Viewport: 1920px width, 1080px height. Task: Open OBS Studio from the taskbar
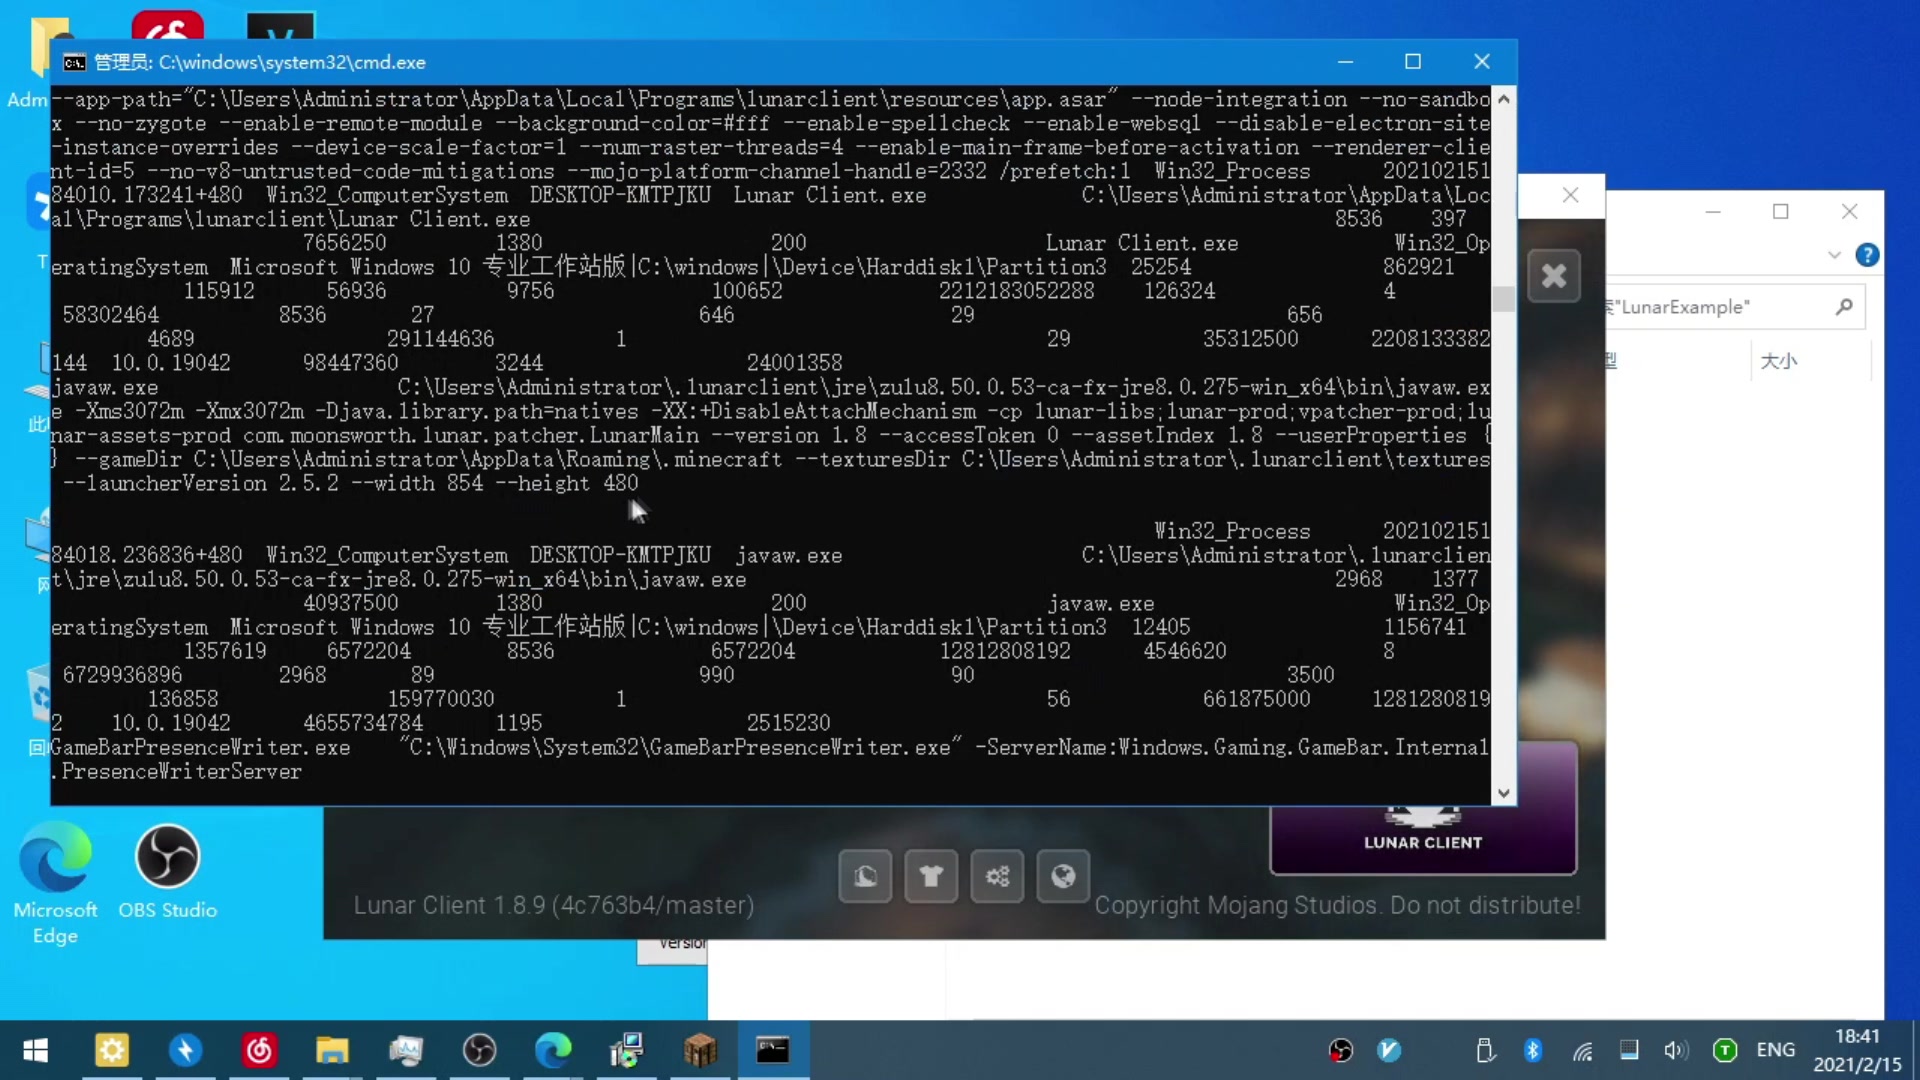pyautogui.click(x=480, y=1050)
